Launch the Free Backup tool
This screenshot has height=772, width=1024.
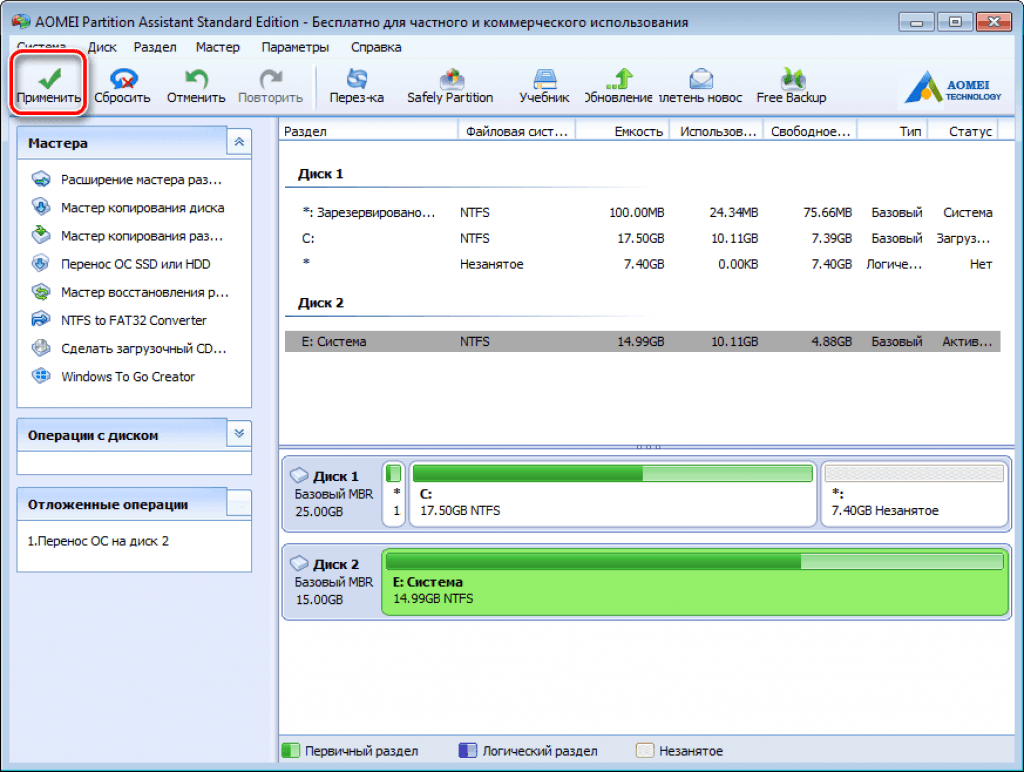tap(791, 79)
